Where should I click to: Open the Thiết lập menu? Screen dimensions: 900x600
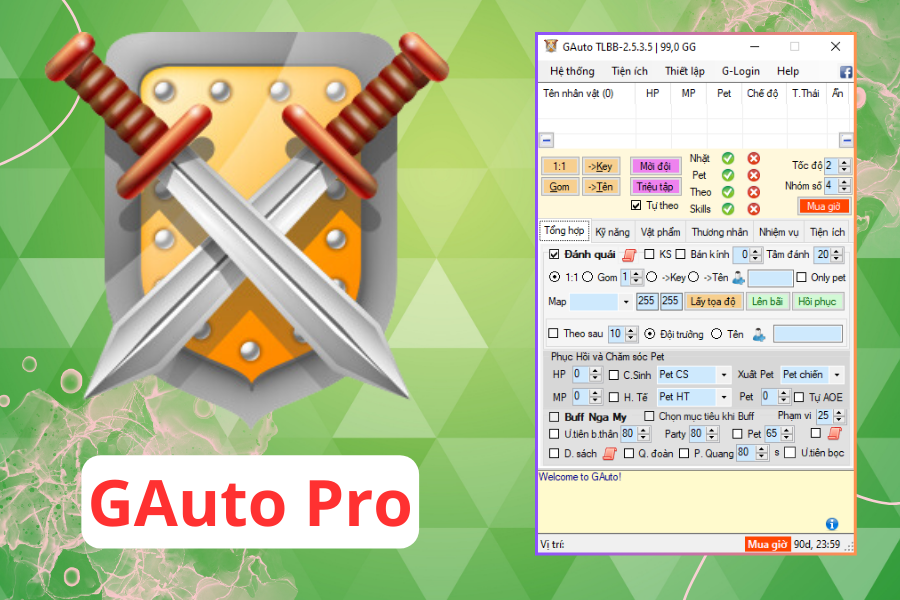pos(684,72)
